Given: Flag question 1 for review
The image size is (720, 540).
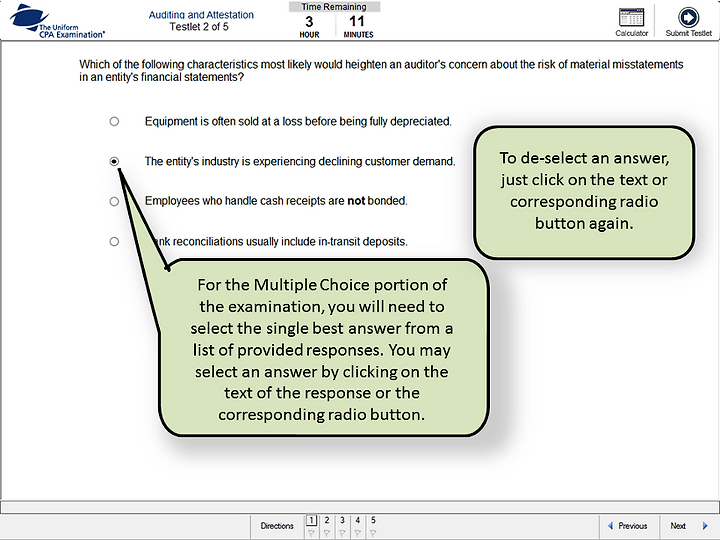Looking at the screenshot, I should click(x=311, y=533).
